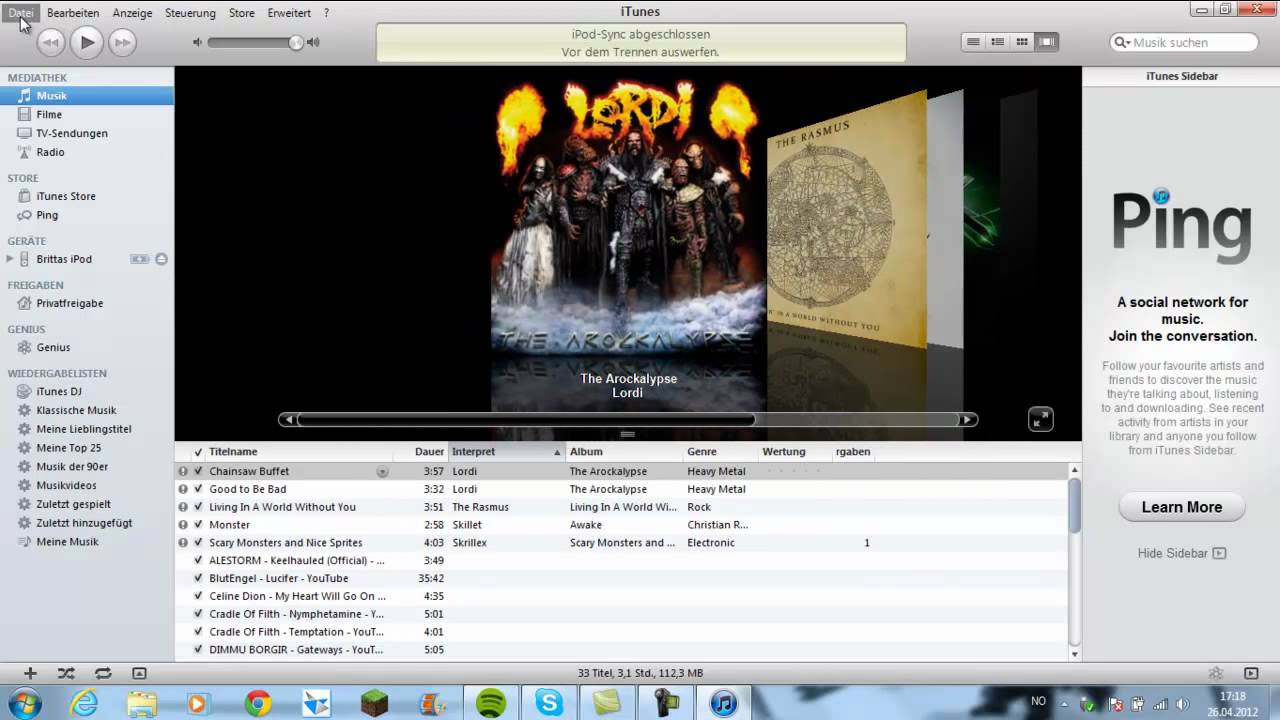
Task: Open iTunes Store in sidebar
Action: [66, 196]
